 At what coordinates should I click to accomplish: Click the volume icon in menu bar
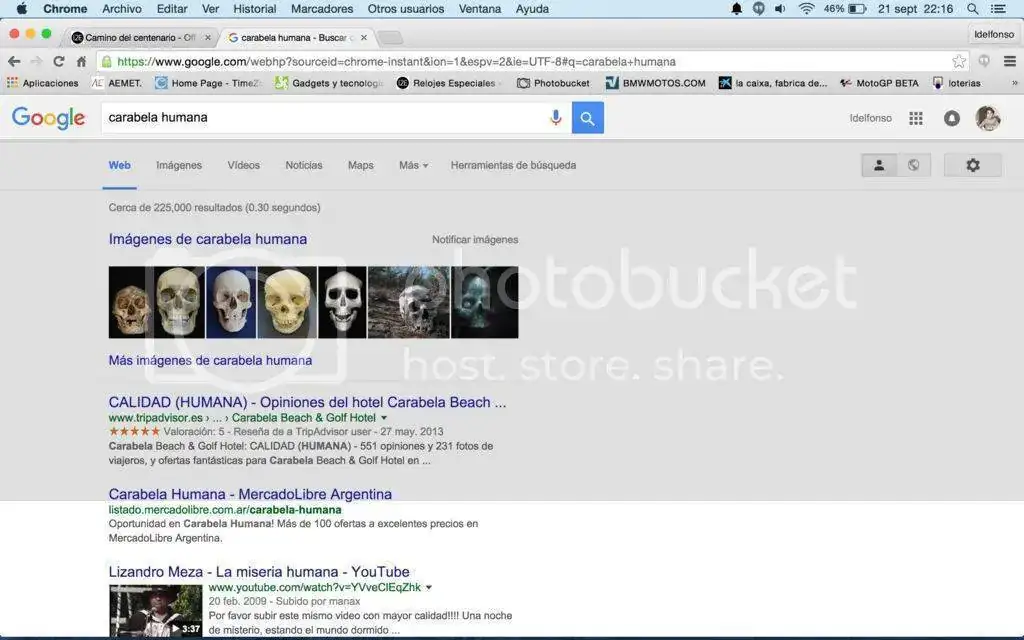pos(780,8)
